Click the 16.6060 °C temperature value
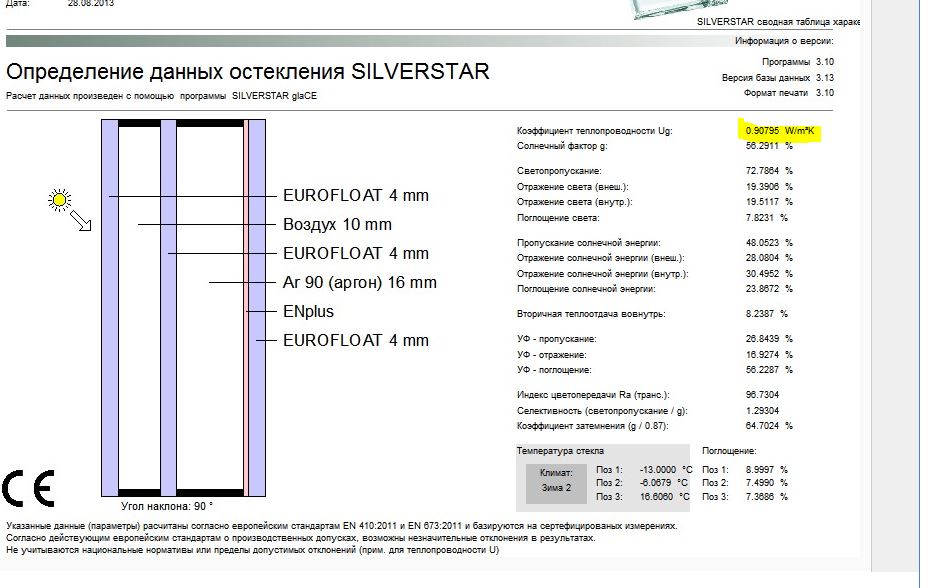The width and height of the screenshot is (942, 588). click(664, 497)
